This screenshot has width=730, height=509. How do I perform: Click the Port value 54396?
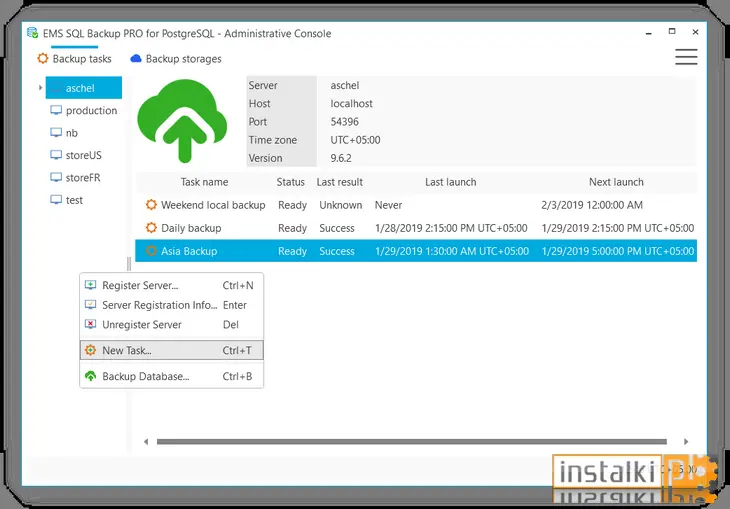click(x=345, y=122)
